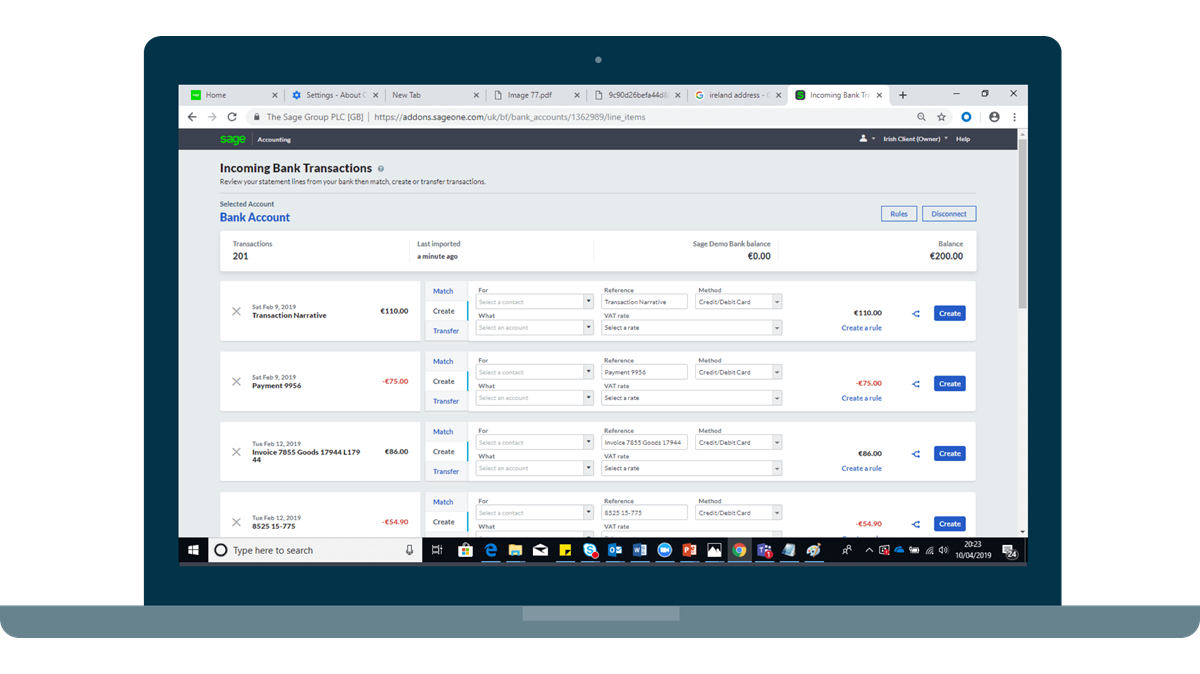1200x674 pixels.
Task: Click the Sage logo in header
Action: [232, 139]
